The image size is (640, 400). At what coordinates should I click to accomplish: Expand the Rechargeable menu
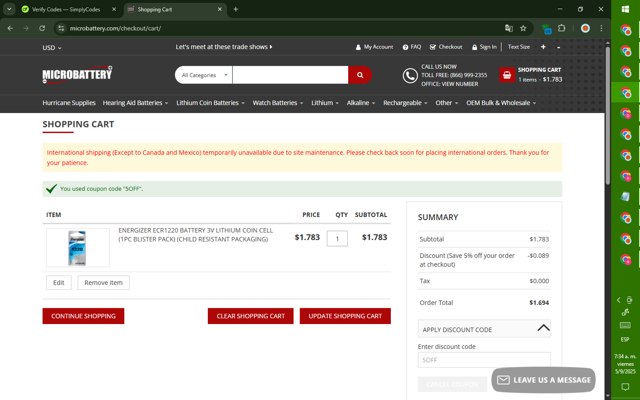point(405,103)
